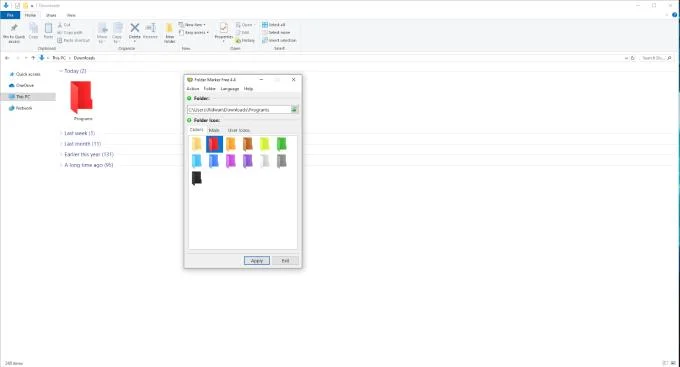Select OneDrive in the navigation pane
The image size is (680, 367).
click(x=25, y=85)
